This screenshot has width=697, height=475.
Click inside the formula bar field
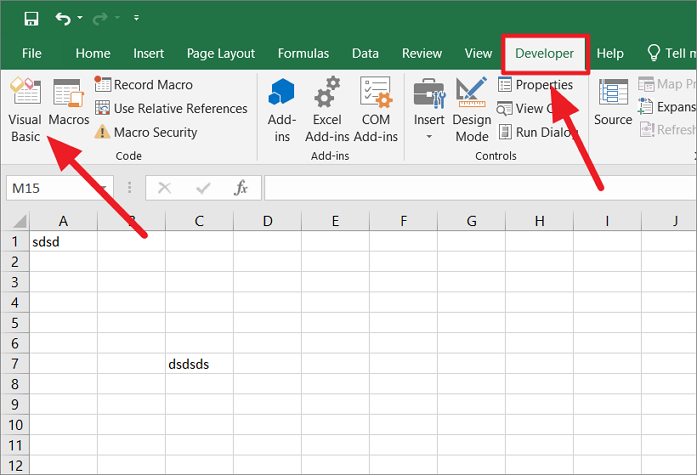point(480,188)
